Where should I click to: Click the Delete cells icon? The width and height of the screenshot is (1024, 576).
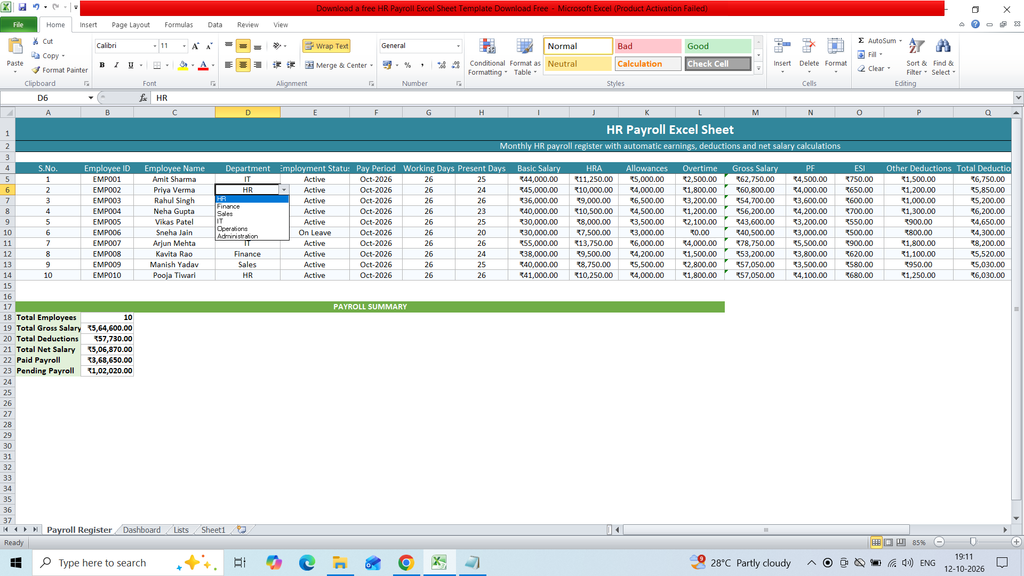click(808, 47)
